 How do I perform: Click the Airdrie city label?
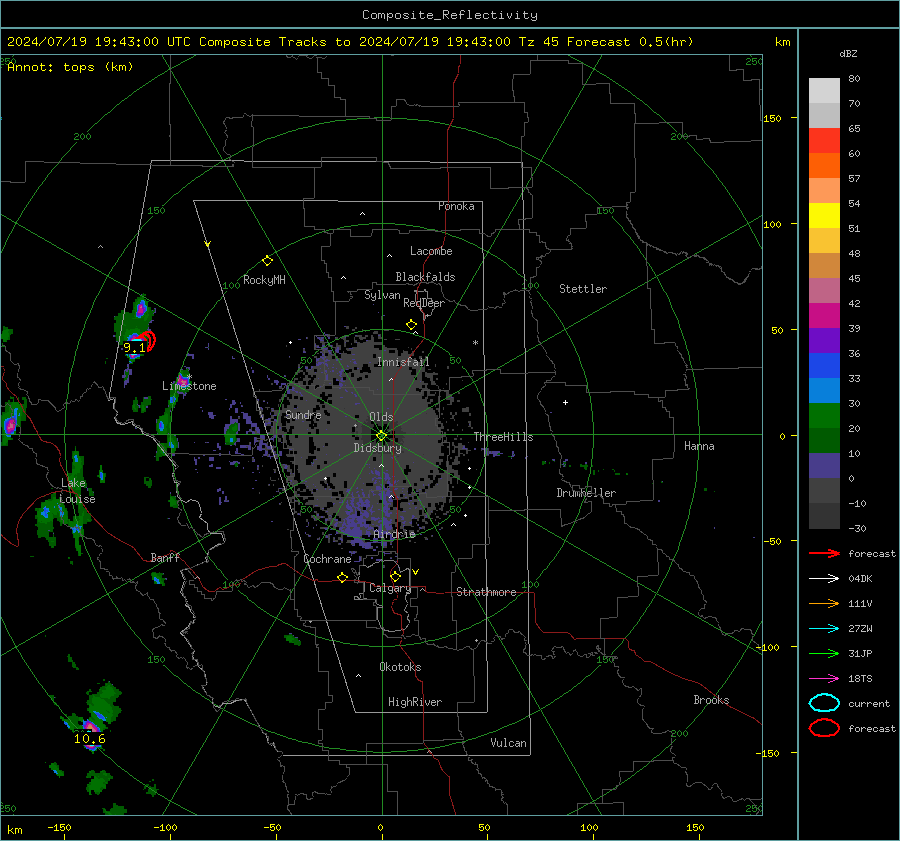click(x=394, y=534)
